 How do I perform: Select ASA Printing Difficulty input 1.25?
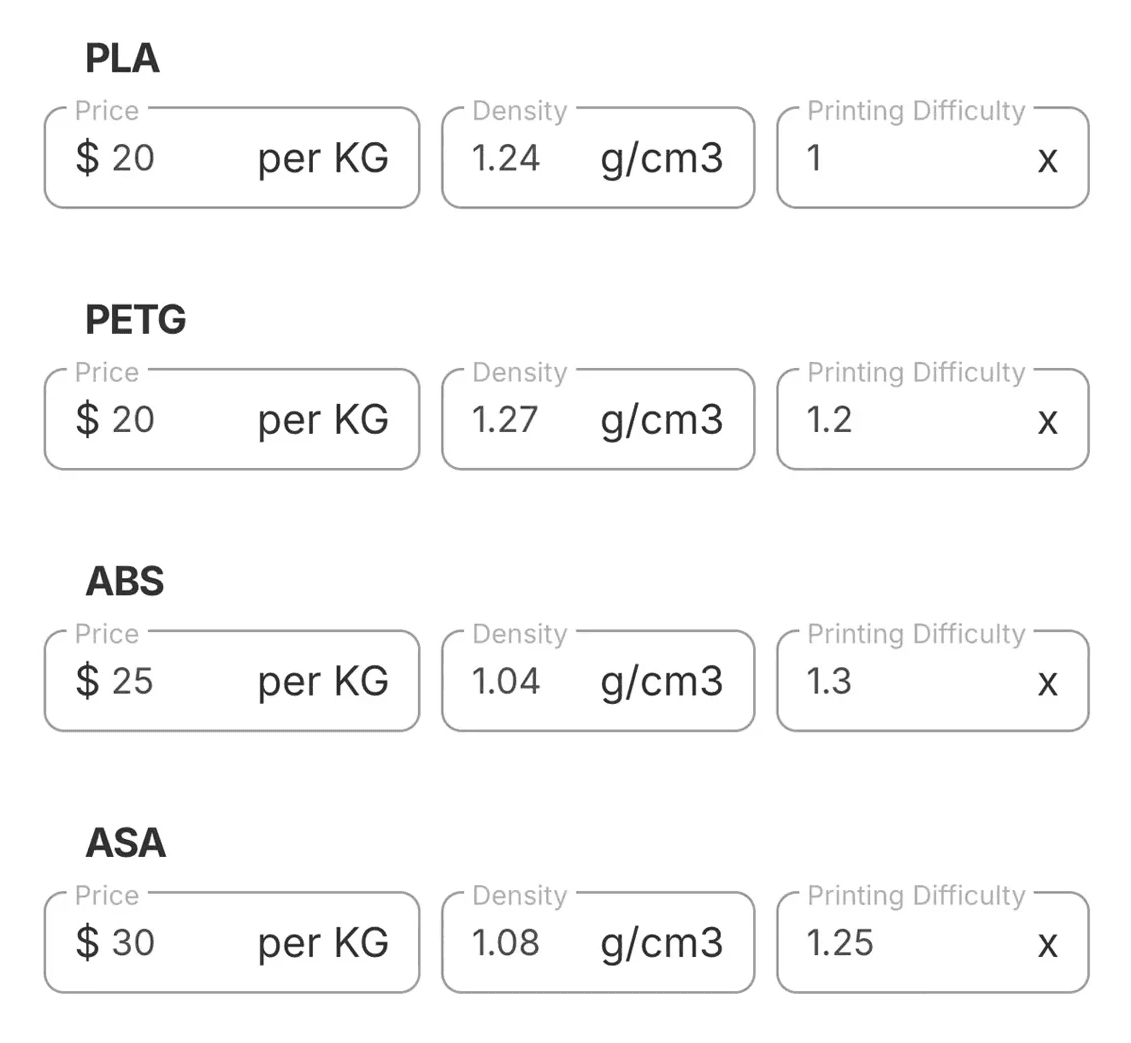pyautogui.click(x=900, y=943)
